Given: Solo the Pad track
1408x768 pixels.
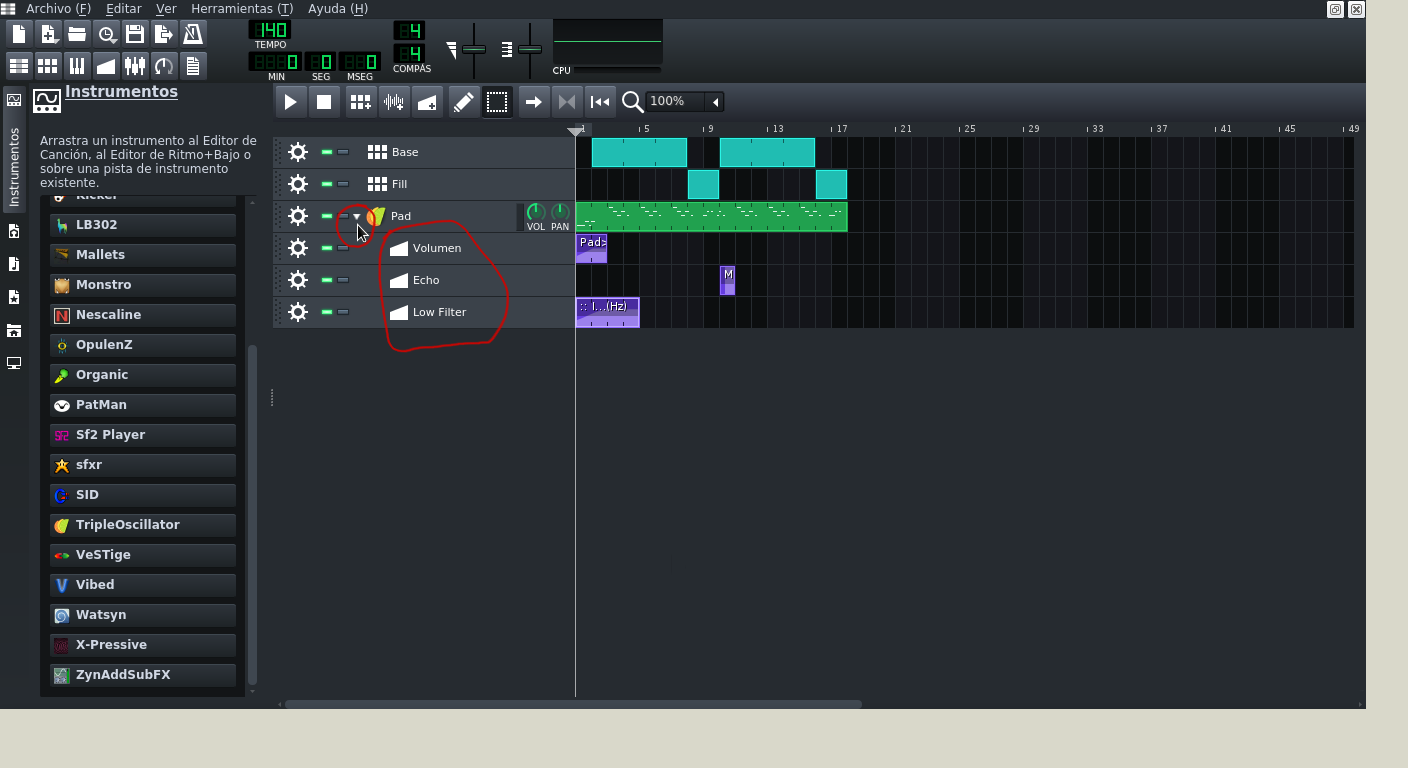Looking at the screenshot, I should point(341,216).
